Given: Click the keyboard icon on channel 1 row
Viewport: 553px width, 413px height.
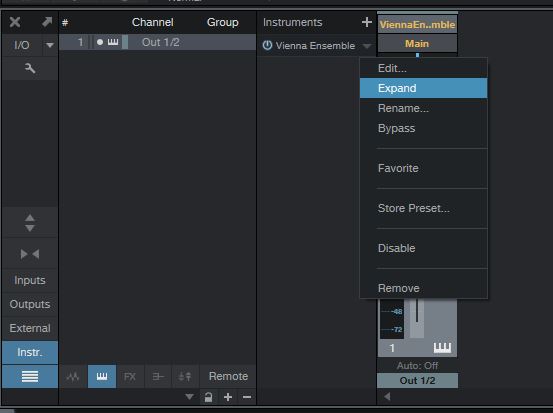Looking at the screenshot, I should pyautogui.click(x=113, y=42).
